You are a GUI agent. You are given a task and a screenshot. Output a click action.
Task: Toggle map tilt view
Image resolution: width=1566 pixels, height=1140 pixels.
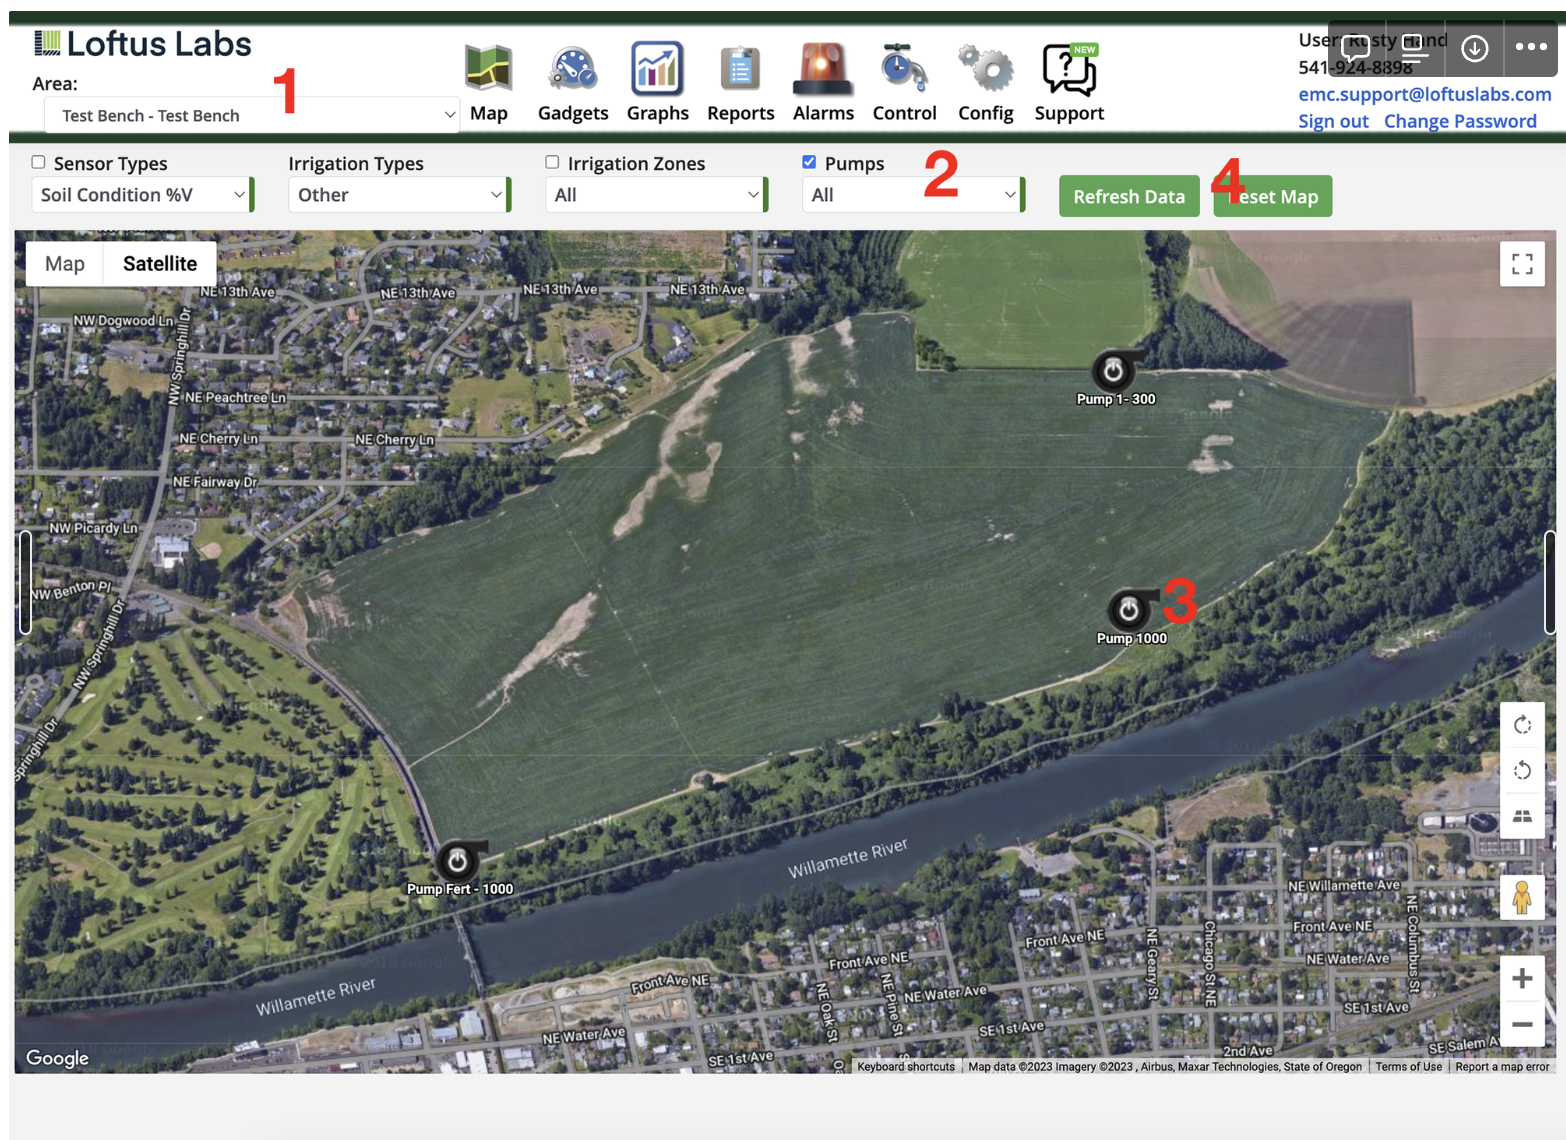tap(1522, 816)
